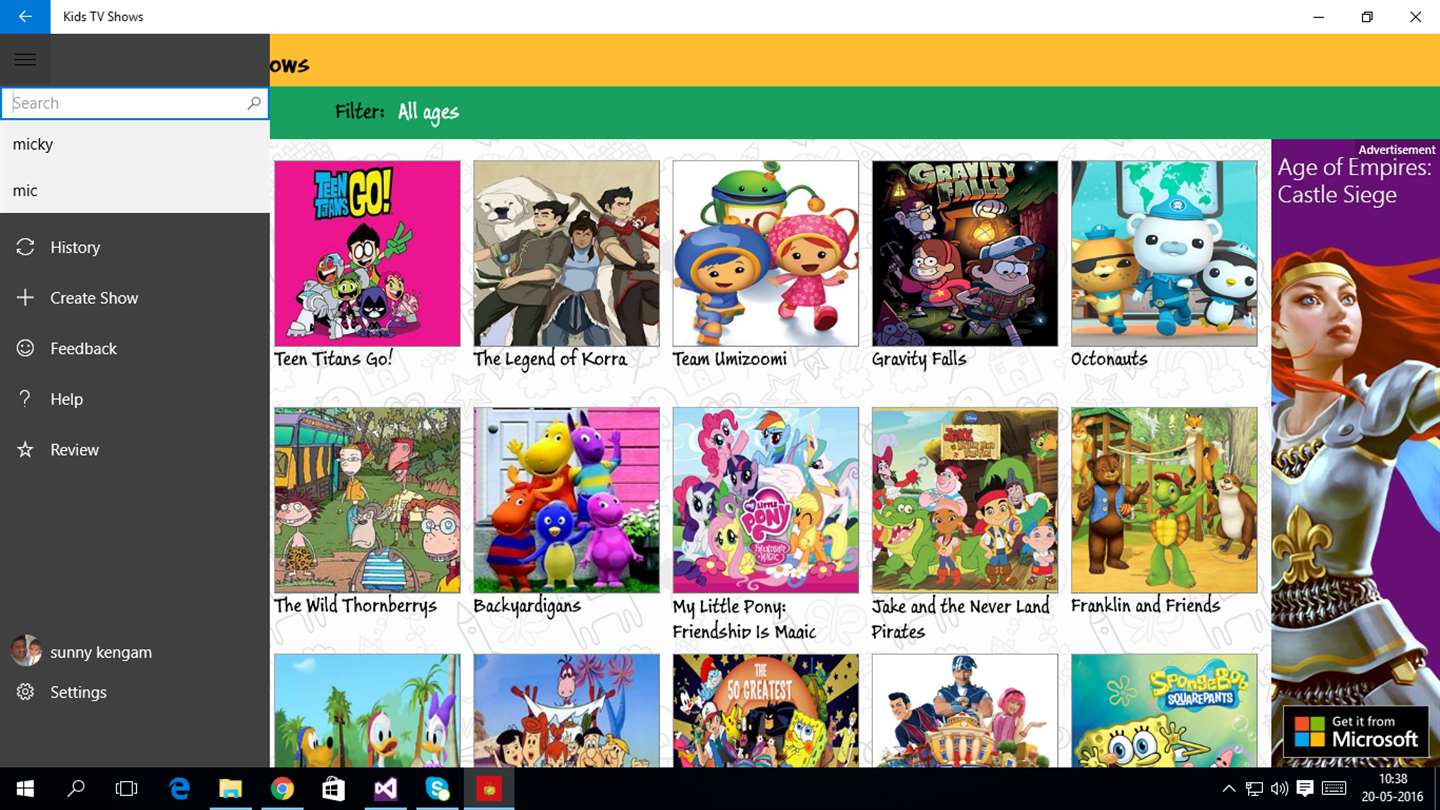
Task: Open the History menu item
Action: [135, 247]
